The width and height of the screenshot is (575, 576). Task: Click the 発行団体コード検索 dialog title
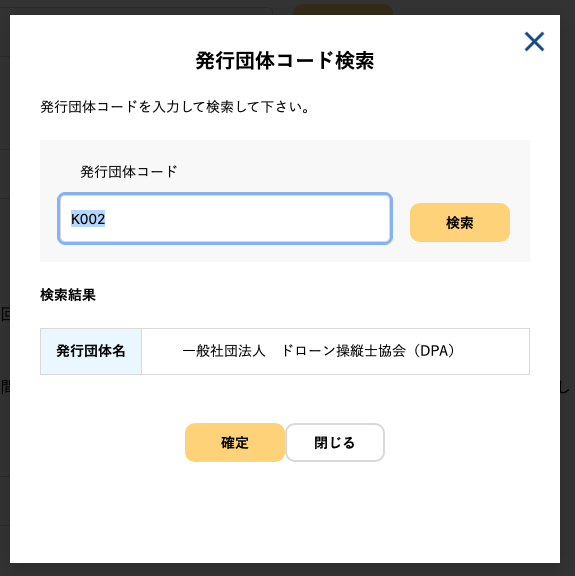point(285,61)
